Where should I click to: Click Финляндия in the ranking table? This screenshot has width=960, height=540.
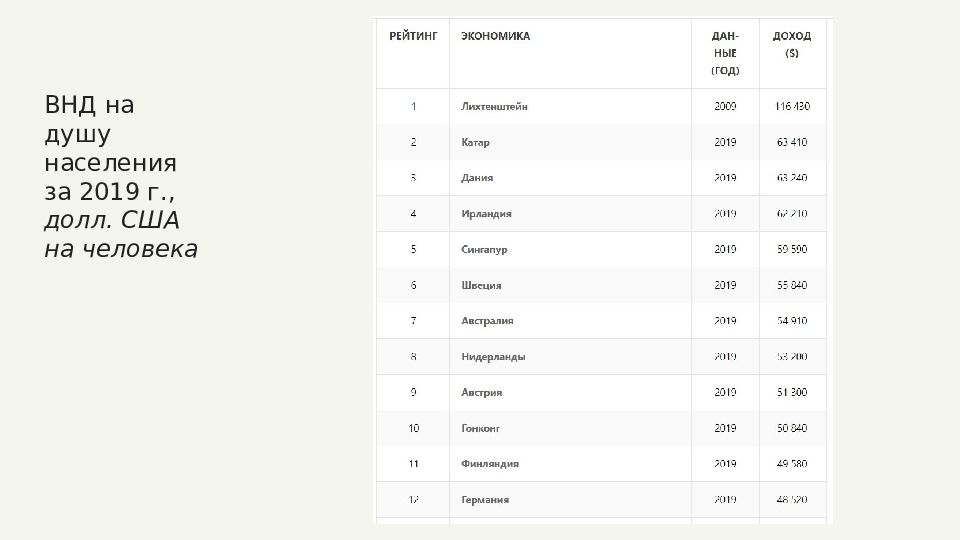(x=490, y=463)
